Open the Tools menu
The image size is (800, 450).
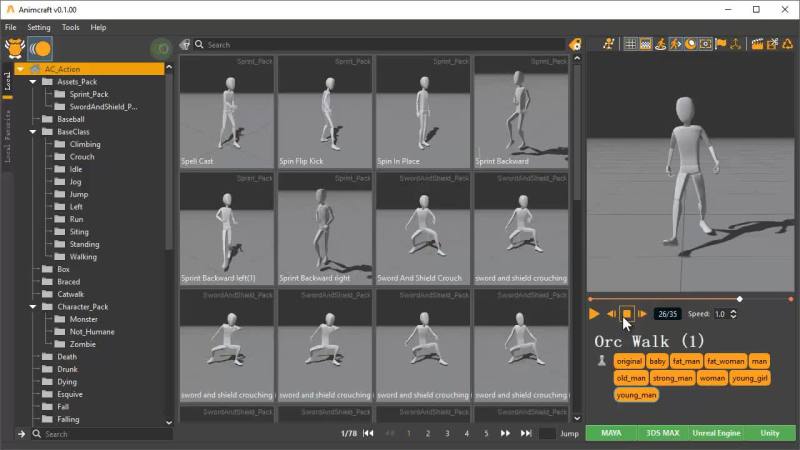[x=70, y=28]
